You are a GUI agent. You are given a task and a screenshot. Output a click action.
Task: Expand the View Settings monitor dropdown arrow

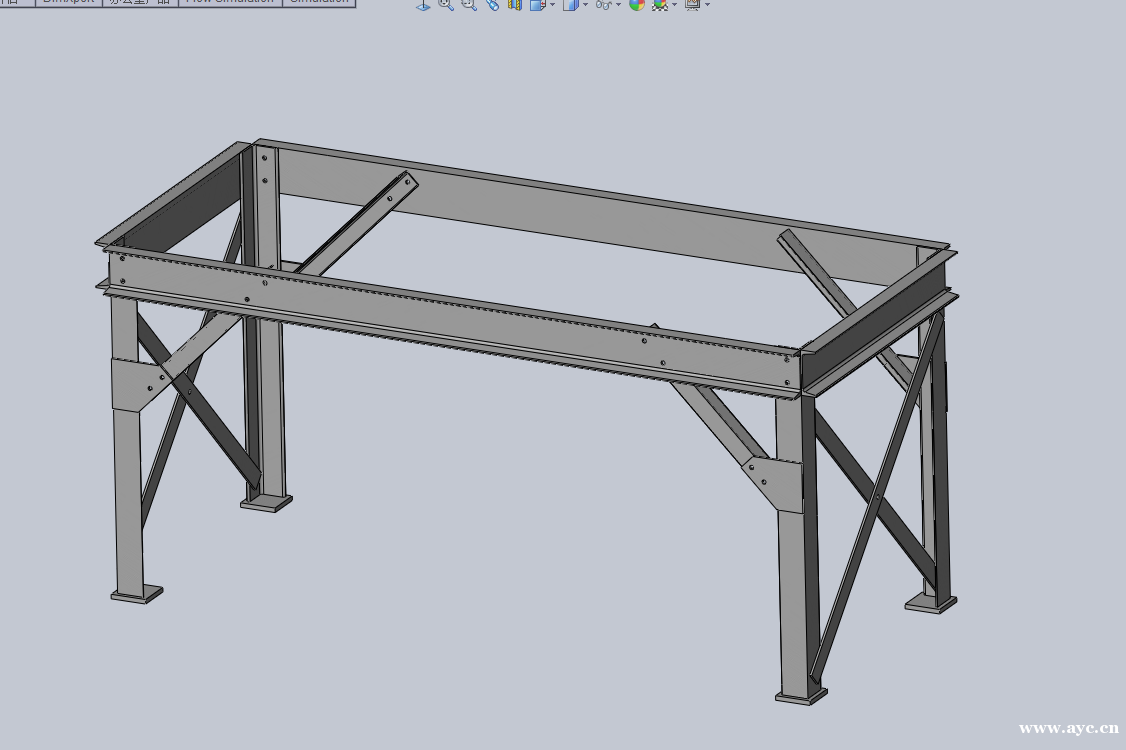(707, 5)
